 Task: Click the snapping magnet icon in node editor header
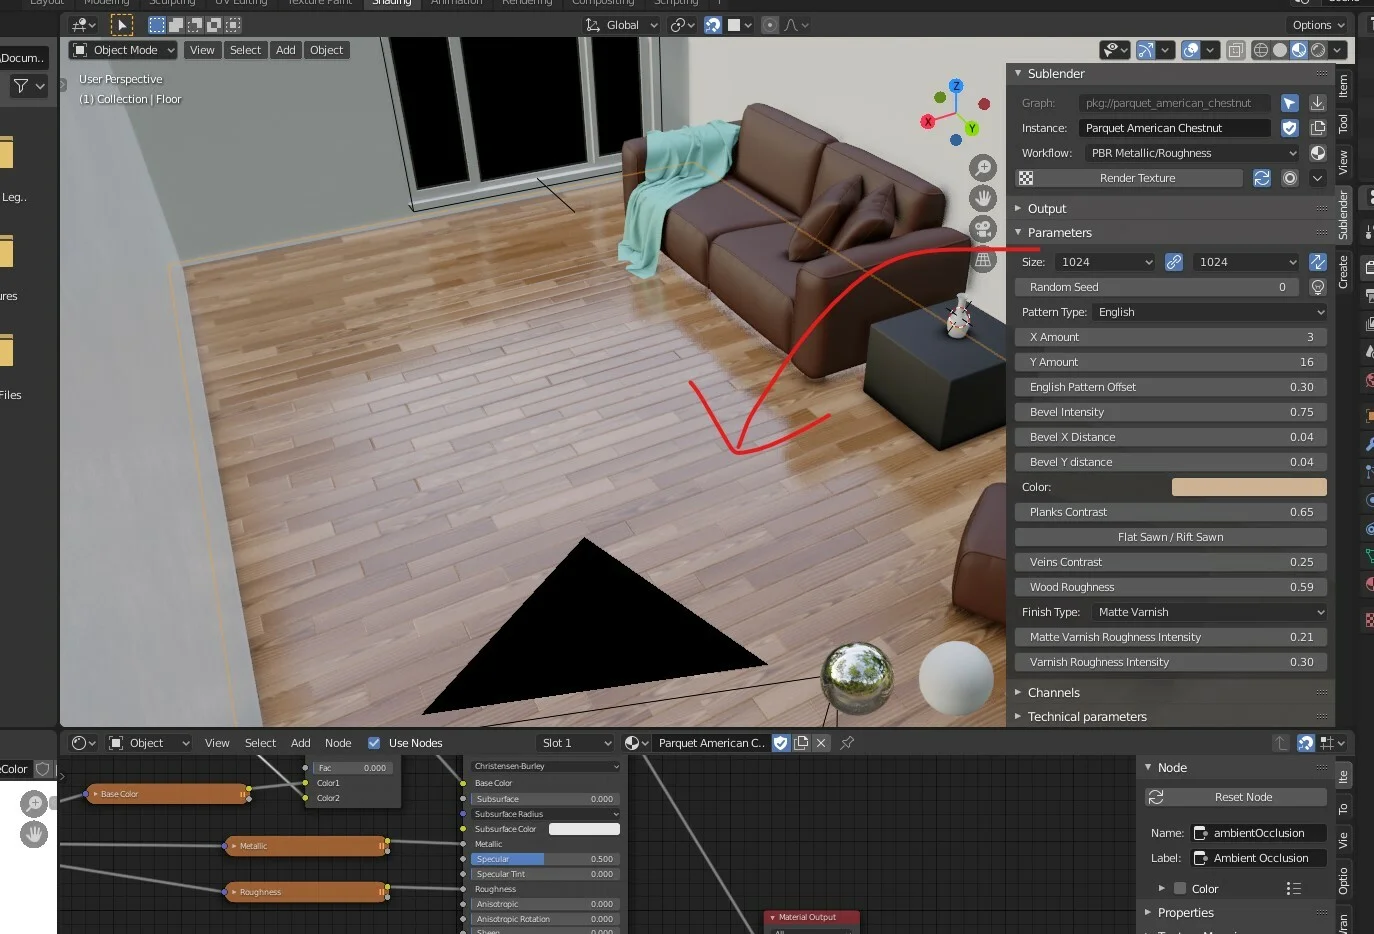pyautogui.click(x=1306, y=743)
